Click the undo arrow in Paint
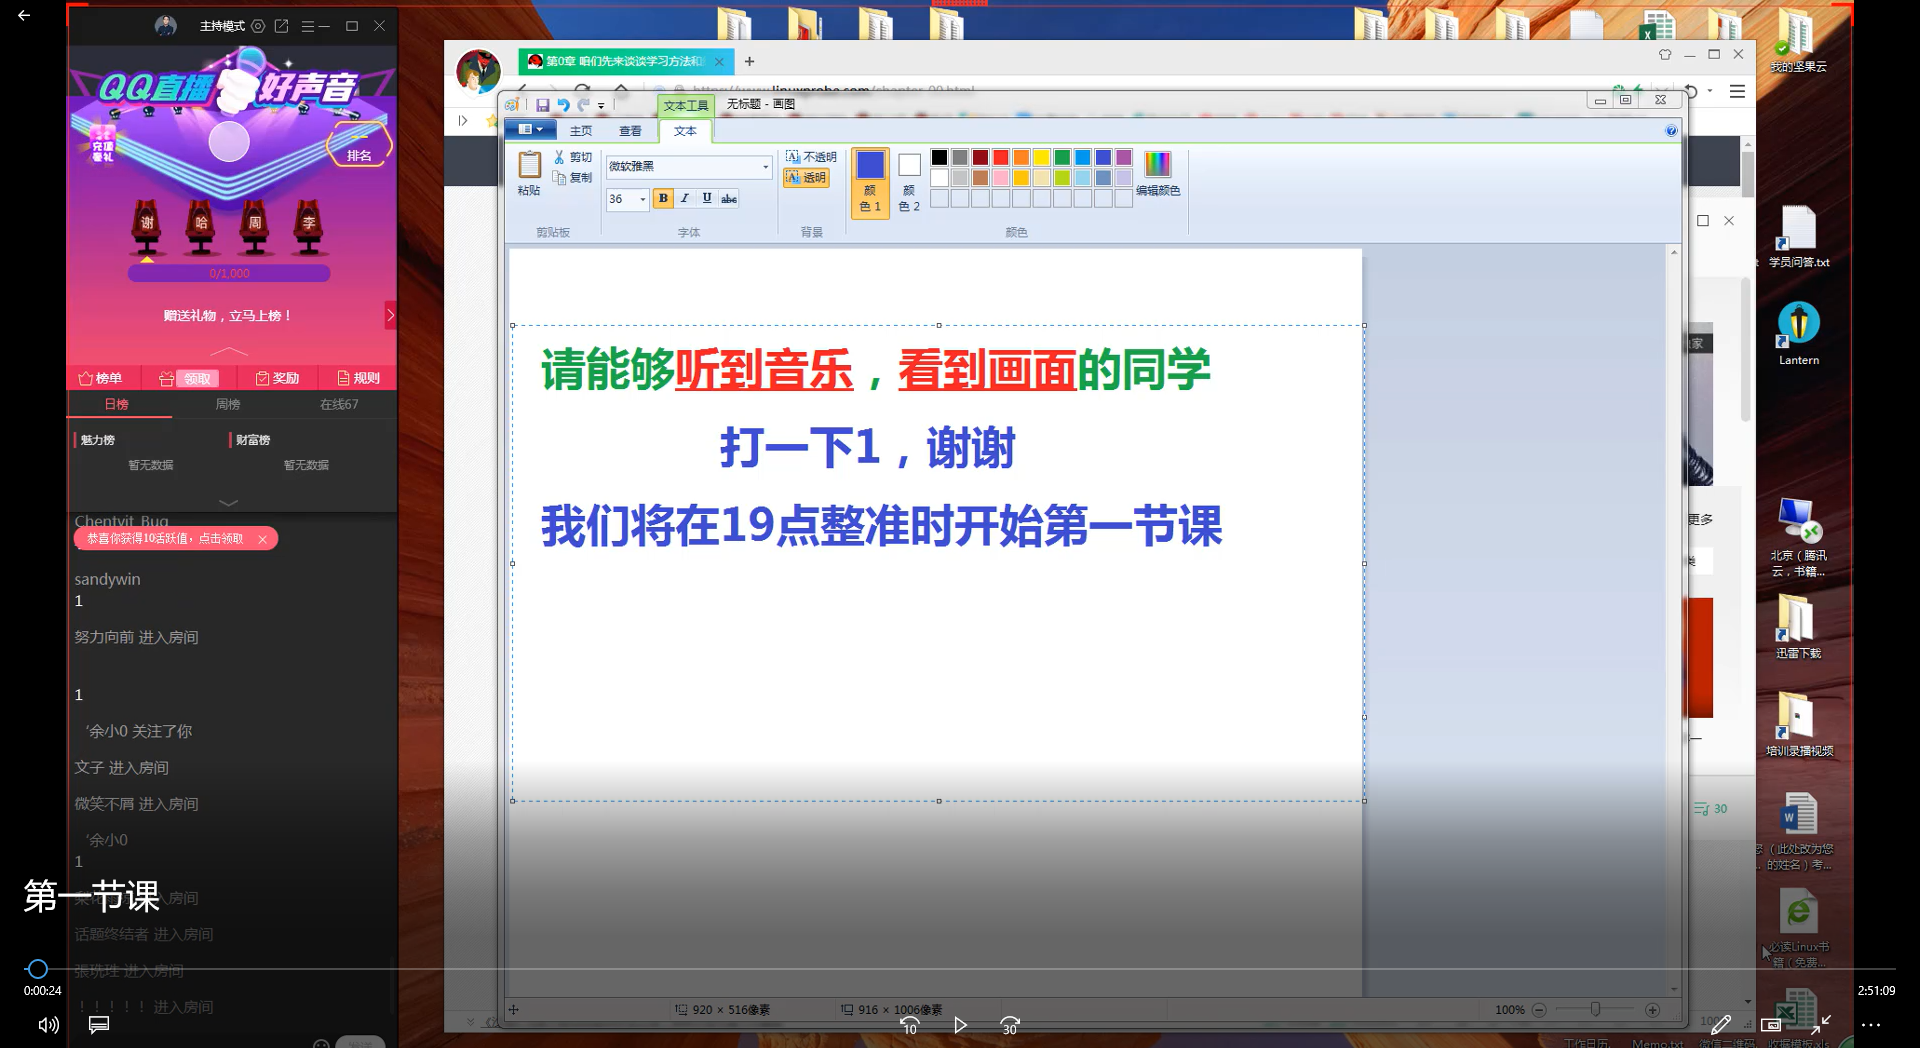Image resolution: width=1920 pixels, height=1048 pixels. pyautogui.click(x=563, y=105)
